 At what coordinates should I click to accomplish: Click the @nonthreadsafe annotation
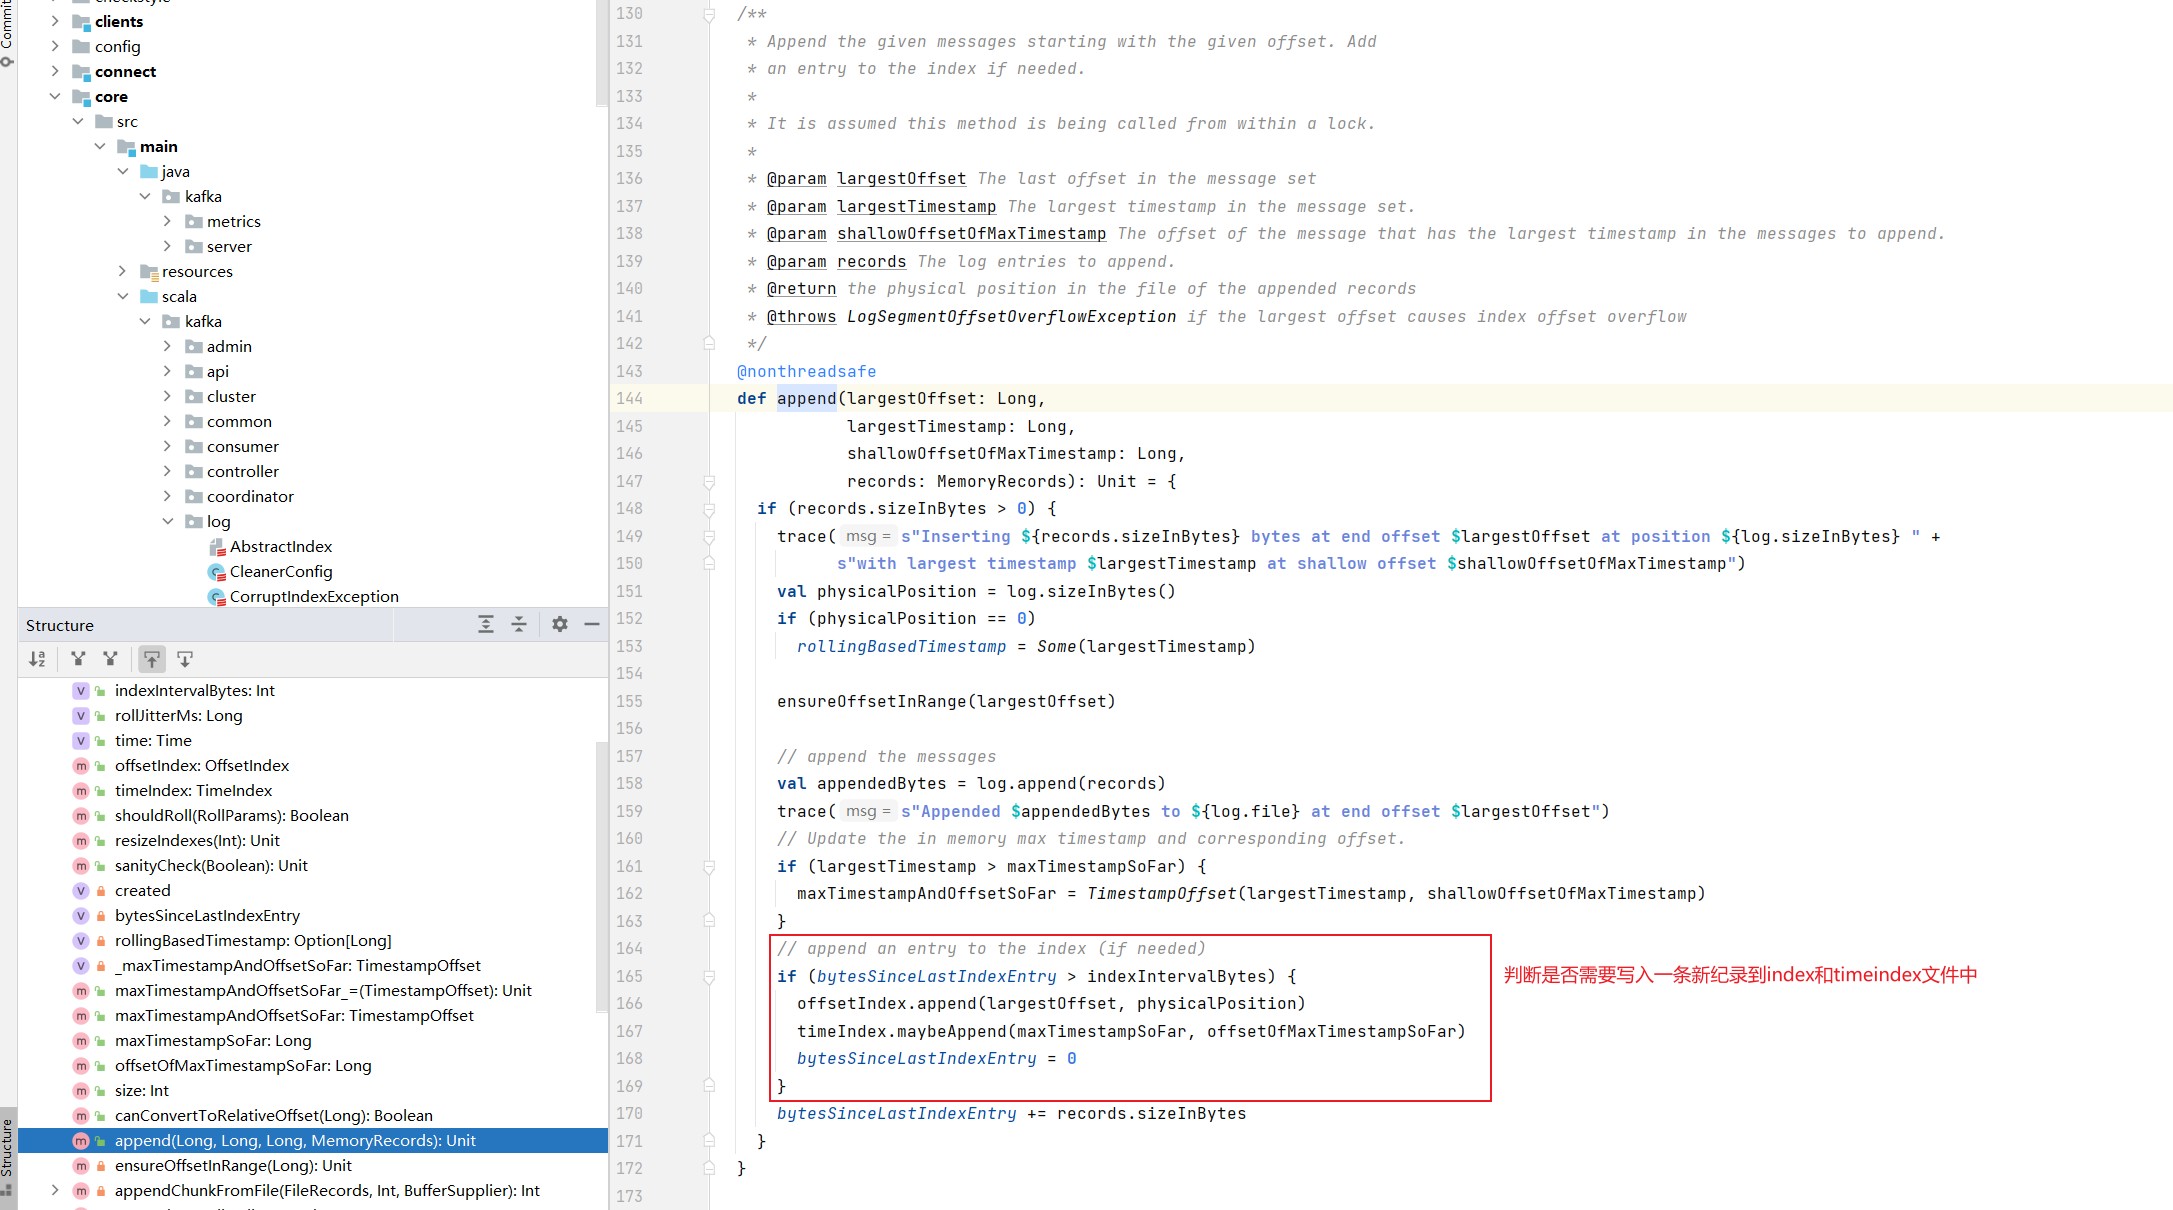tap(806, 372)
